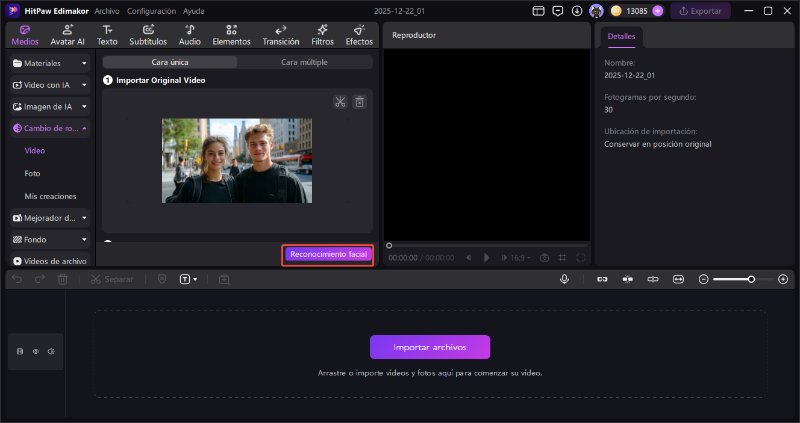Select Foto under face swap section
The width and height of the screenshot is (800, 423).
[32, 173]
